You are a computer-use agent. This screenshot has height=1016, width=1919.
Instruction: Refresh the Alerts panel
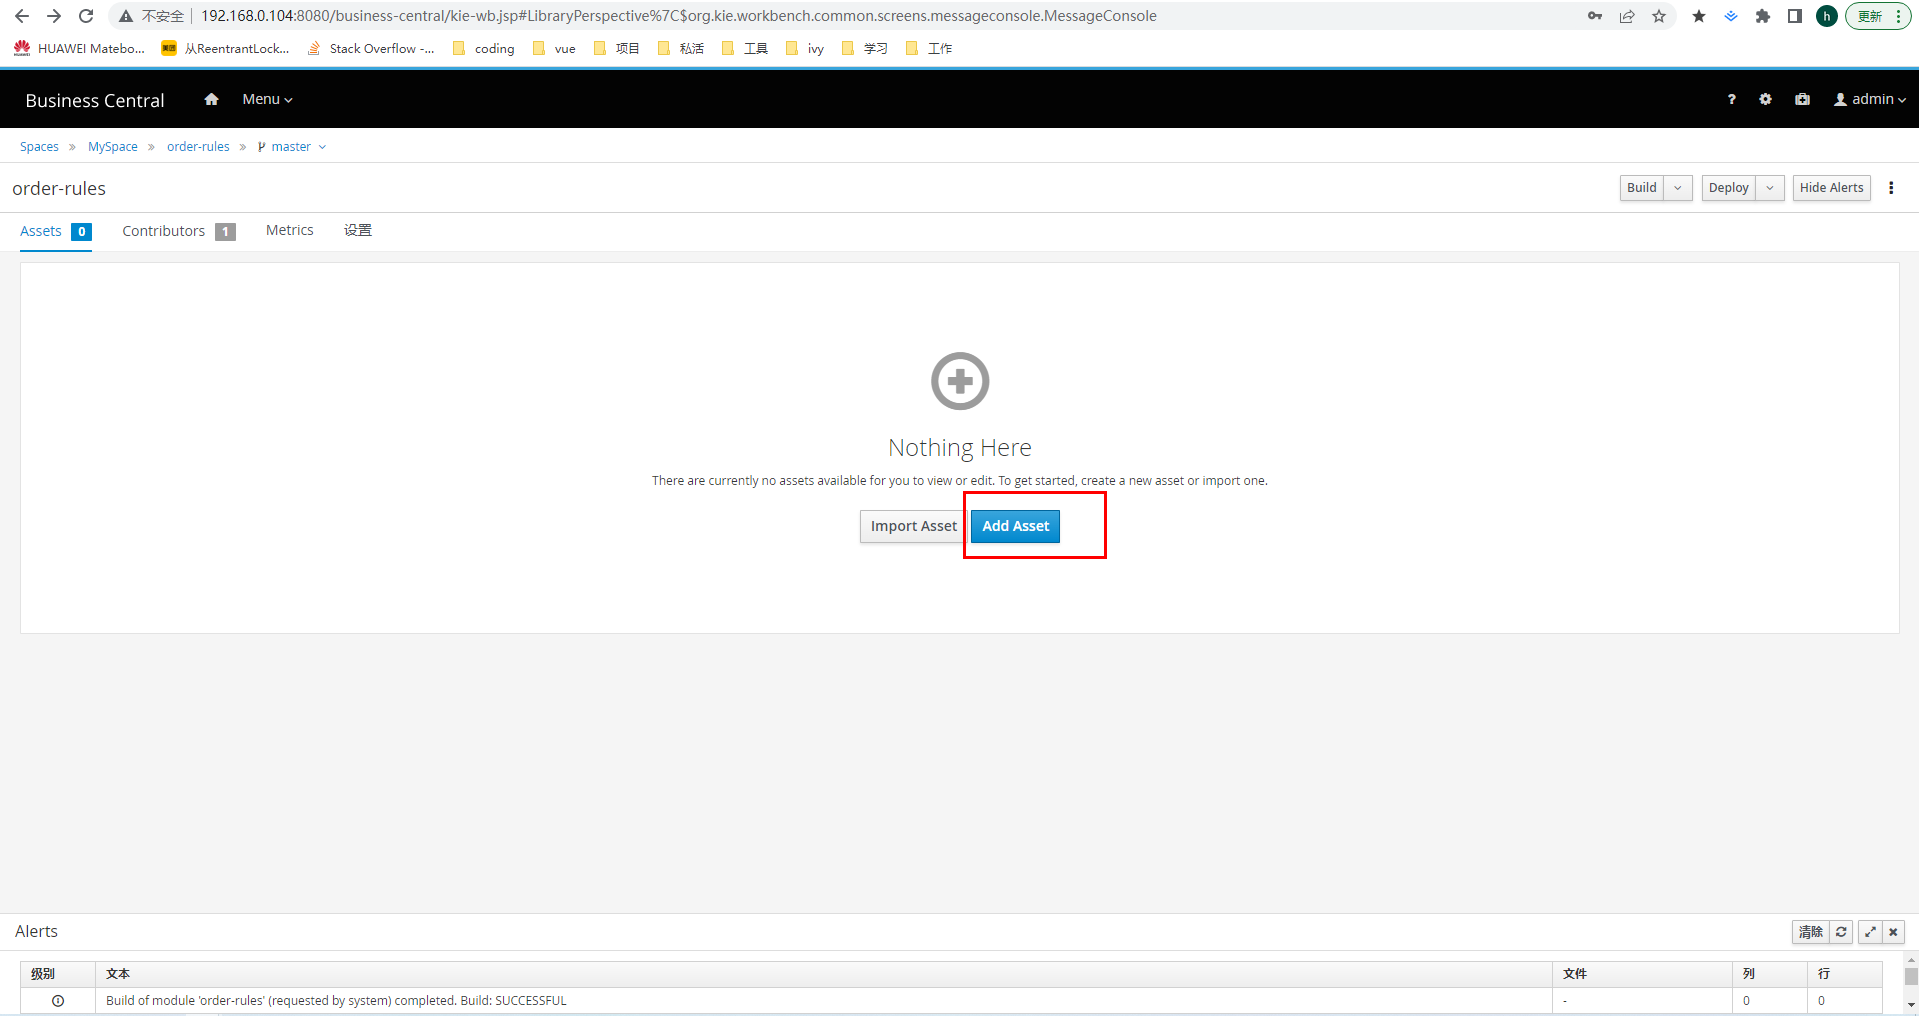pyautogui.click(x=1841, y=932)
